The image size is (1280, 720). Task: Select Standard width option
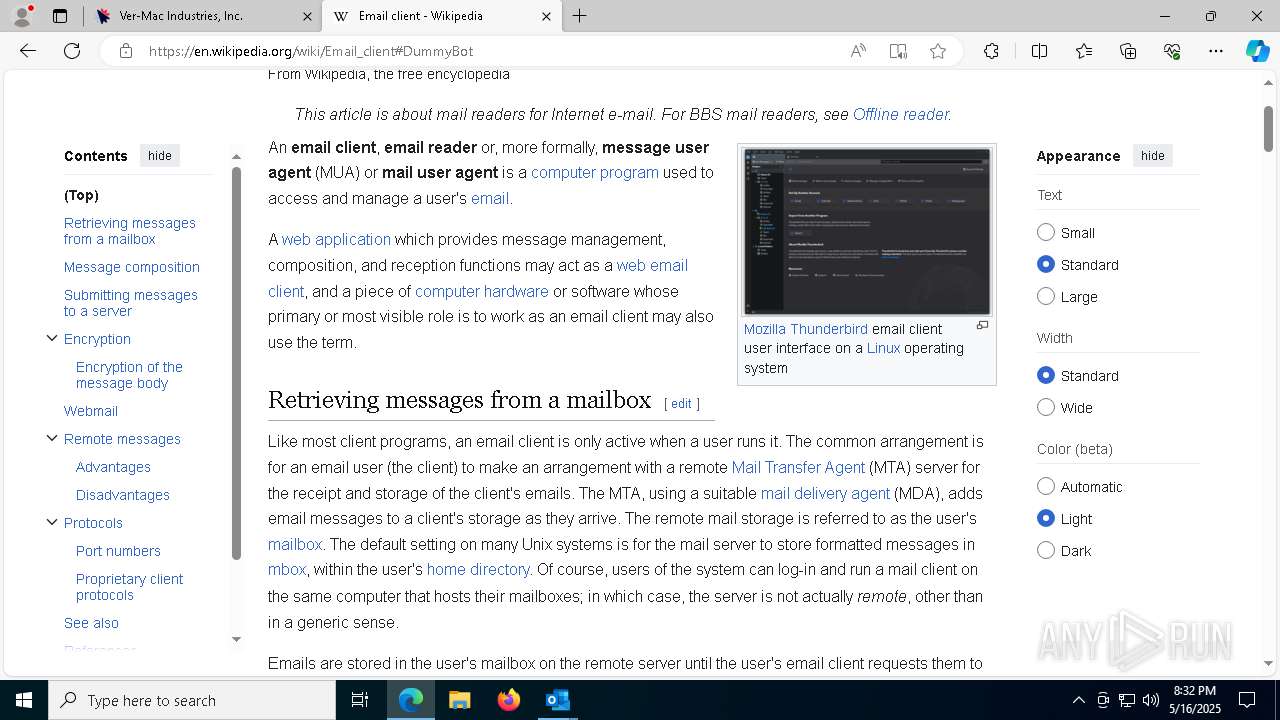pyautogui.click(x=1046, y=375)
